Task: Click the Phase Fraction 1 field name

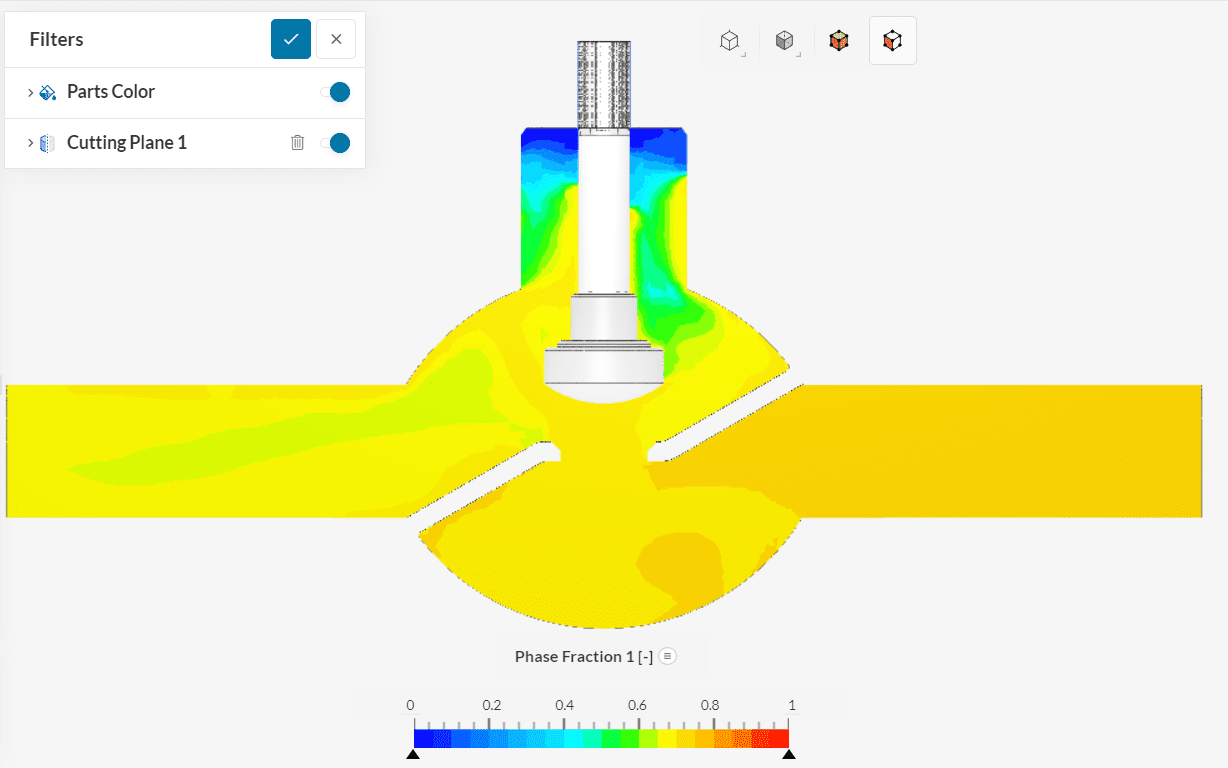Action: (x=583, y=657)
